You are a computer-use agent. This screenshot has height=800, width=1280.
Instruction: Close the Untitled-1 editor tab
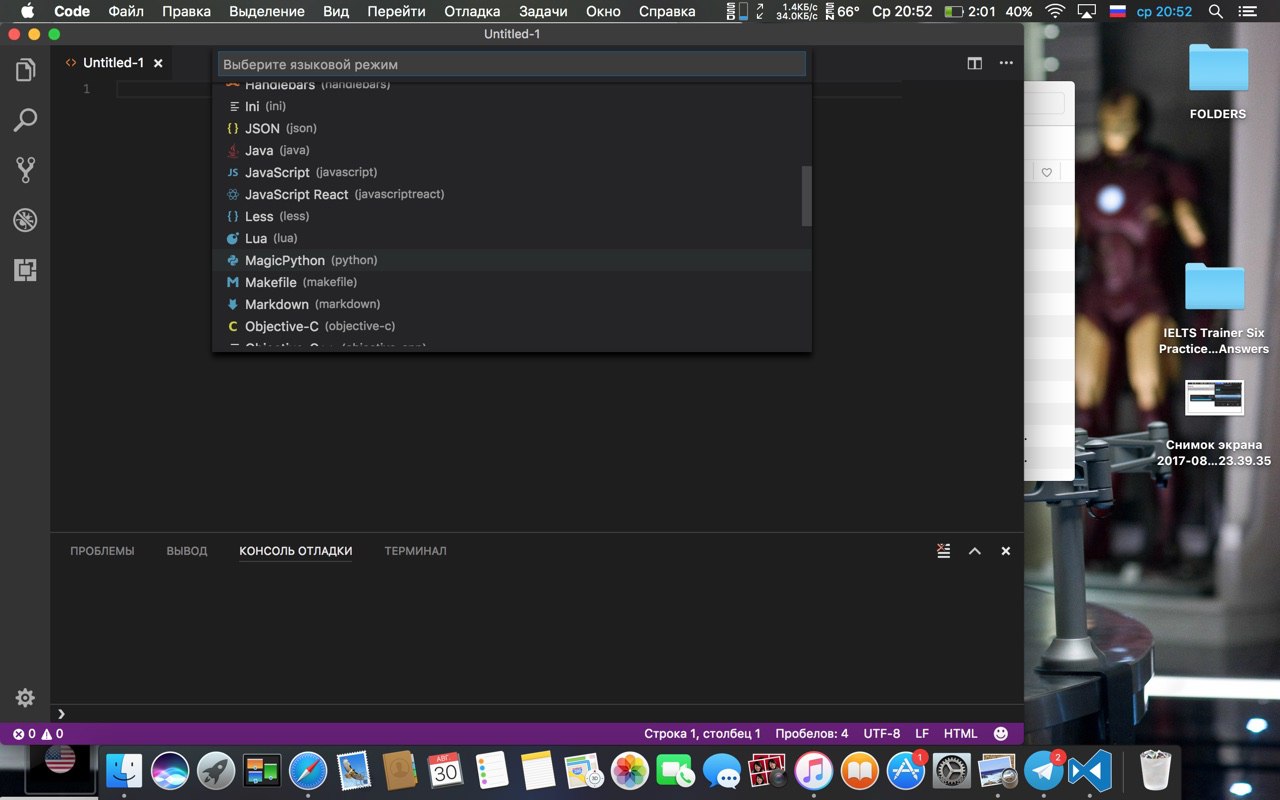[158, 63]
